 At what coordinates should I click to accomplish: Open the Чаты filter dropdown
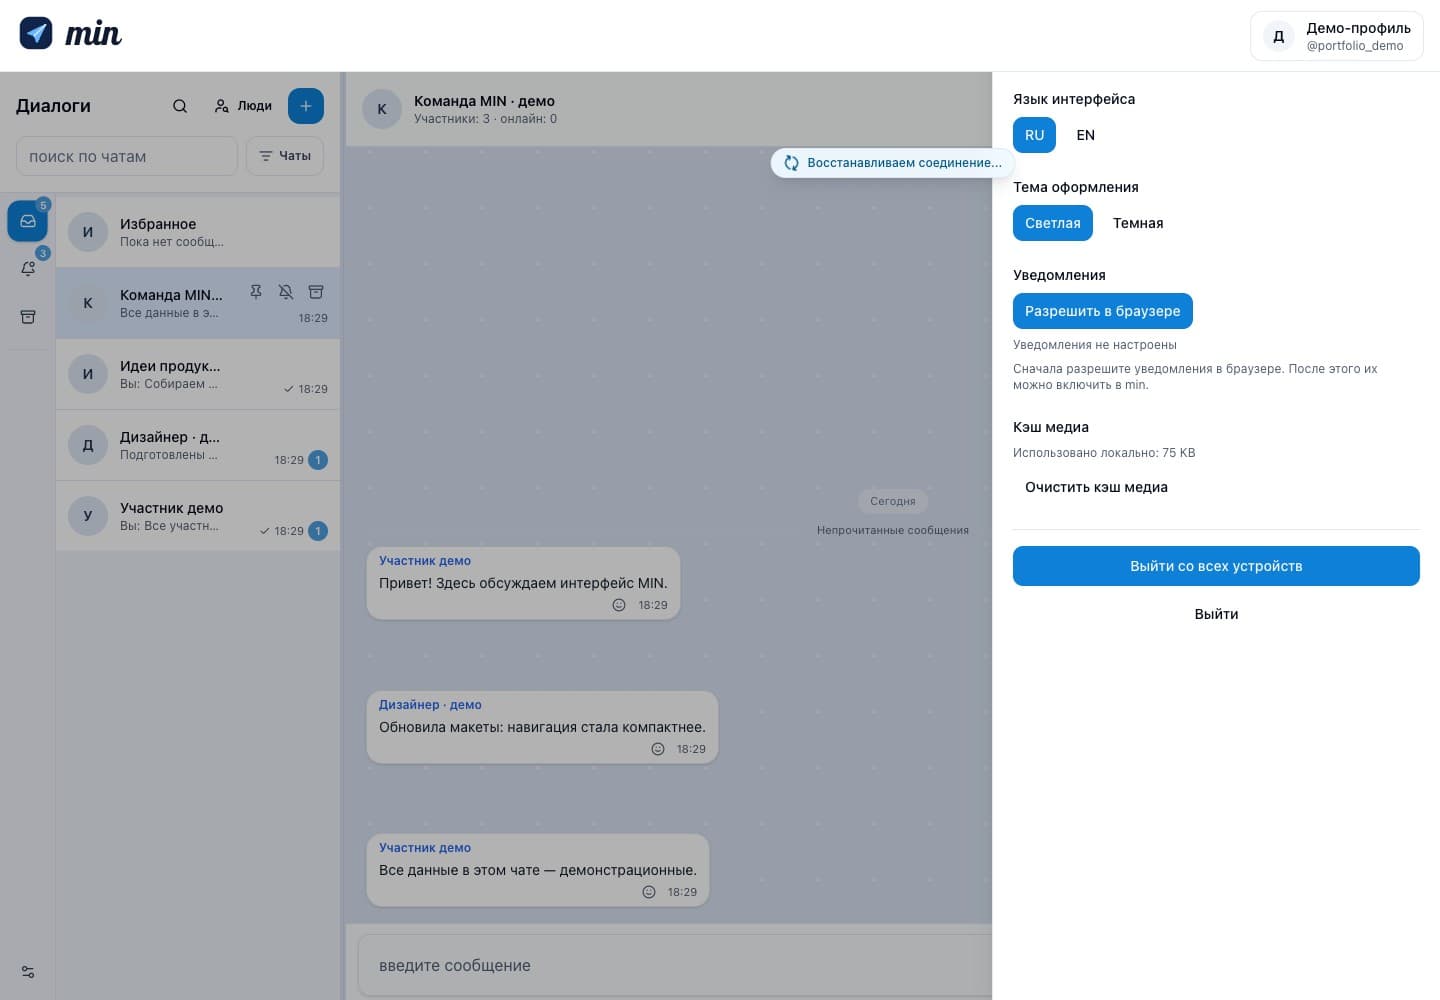[285, 156]
